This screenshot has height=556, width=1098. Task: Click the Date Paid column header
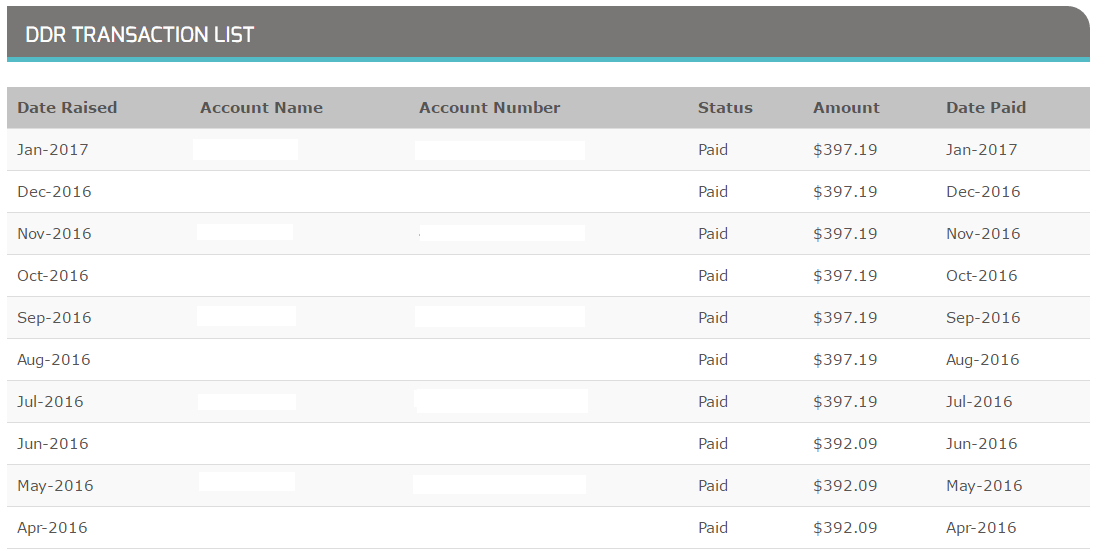coord(986,108)
